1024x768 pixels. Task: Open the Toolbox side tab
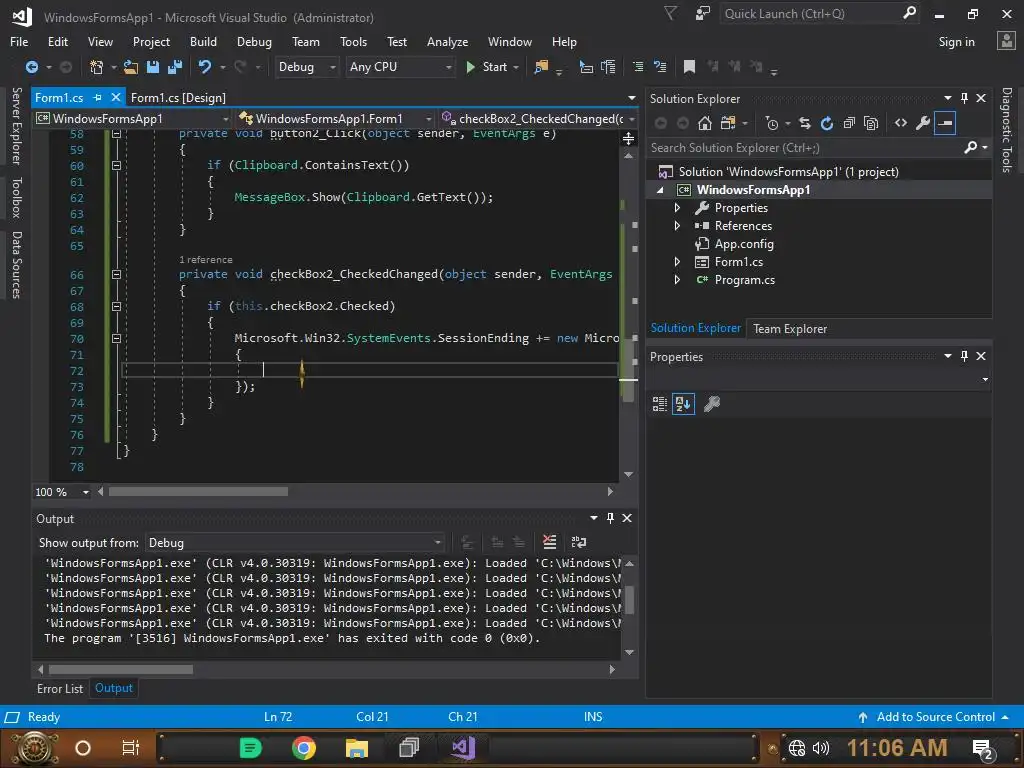pos(16,197)
